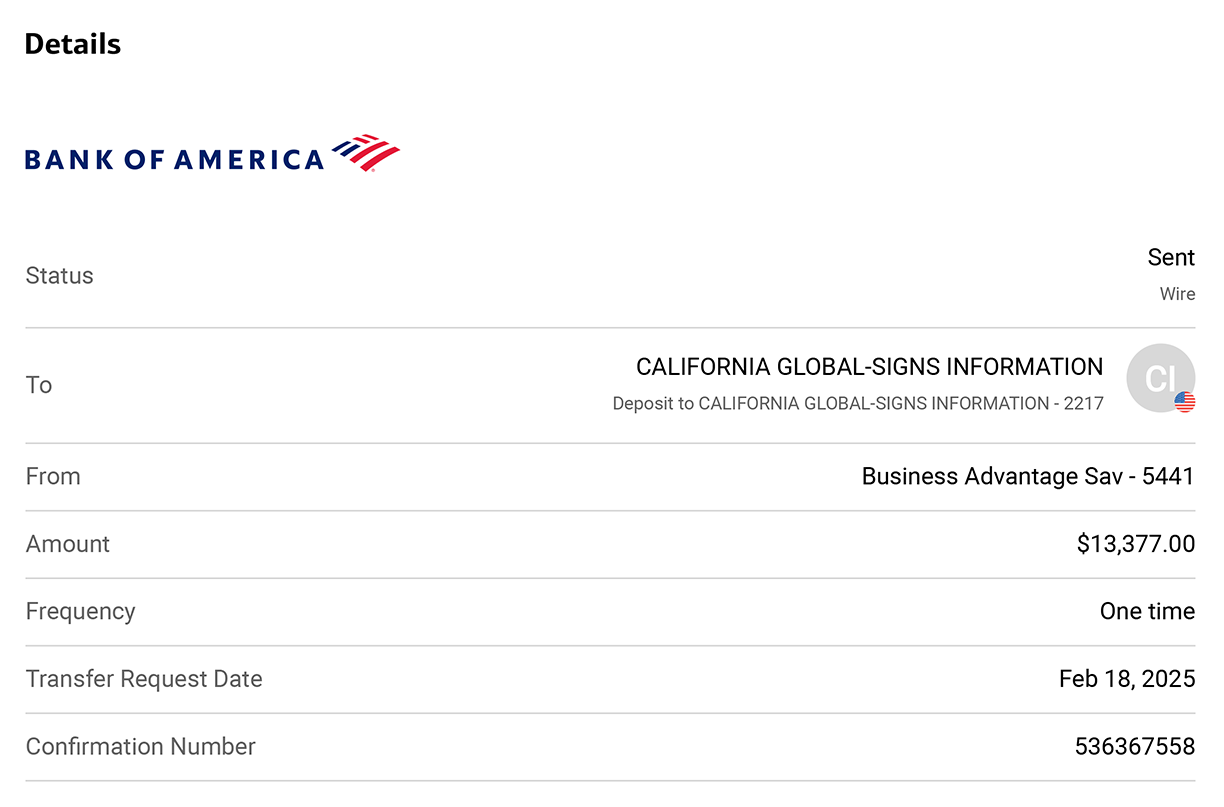Click the Bank of America flag logo

click(x=366, y=153)
